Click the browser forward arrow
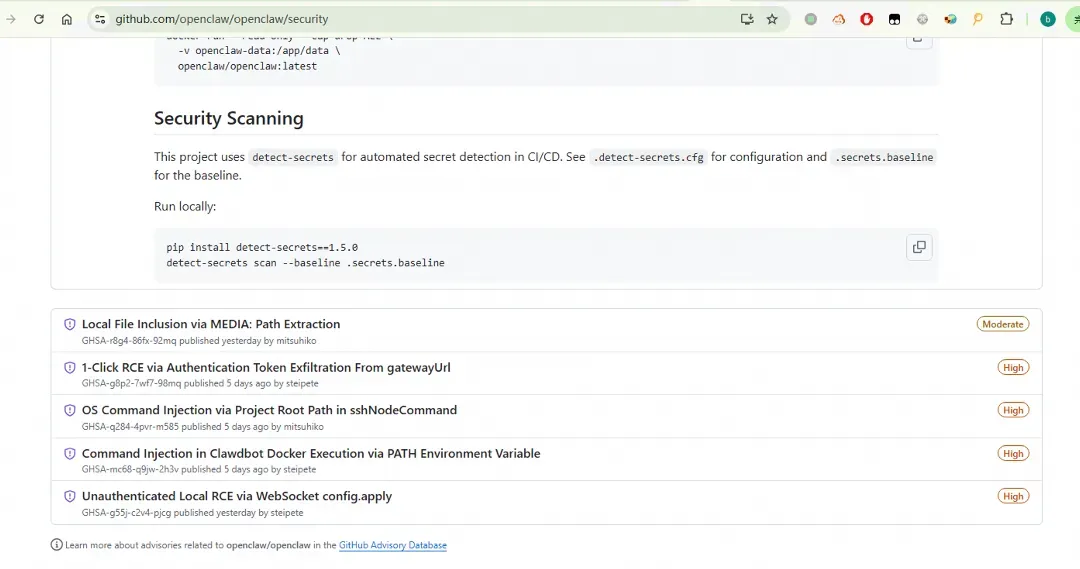 [x=11, y=19]
